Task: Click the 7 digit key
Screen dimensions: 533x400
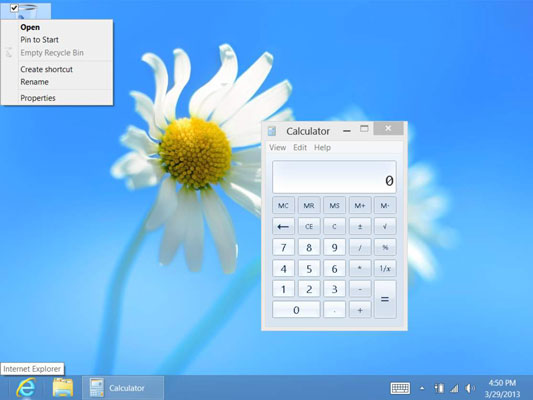Action: coord(283,247)
